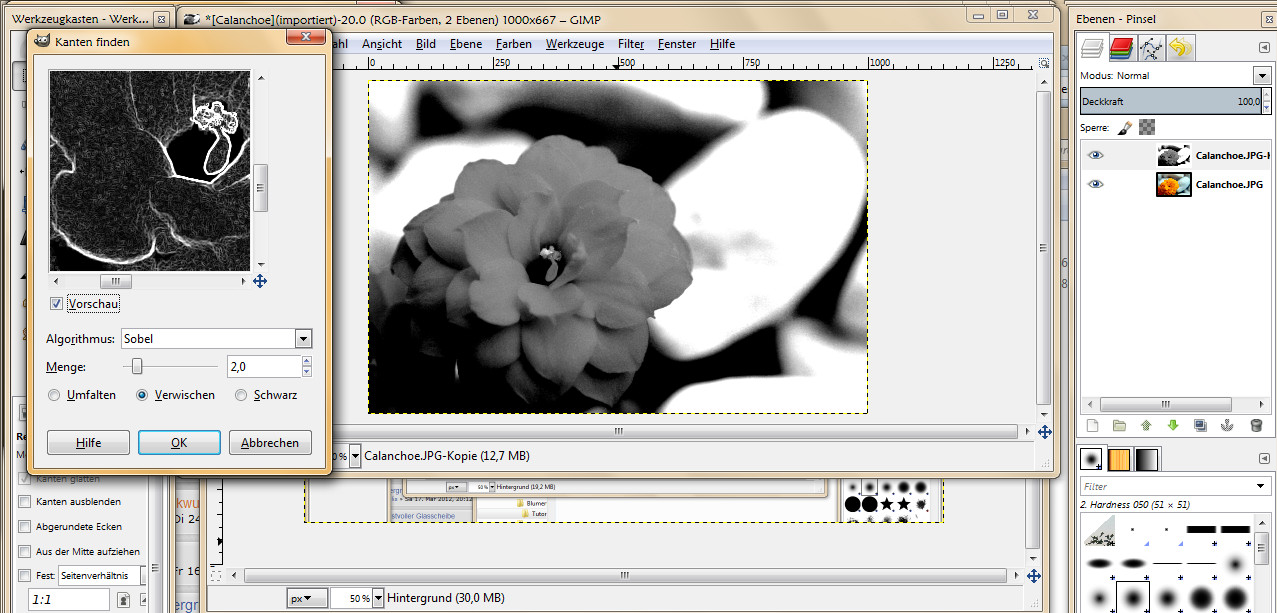1277x613 pixels.
Task: Select the orange flower Calanchoe.JPG layer thumbnail
Action: click(x=1173, y=184)
